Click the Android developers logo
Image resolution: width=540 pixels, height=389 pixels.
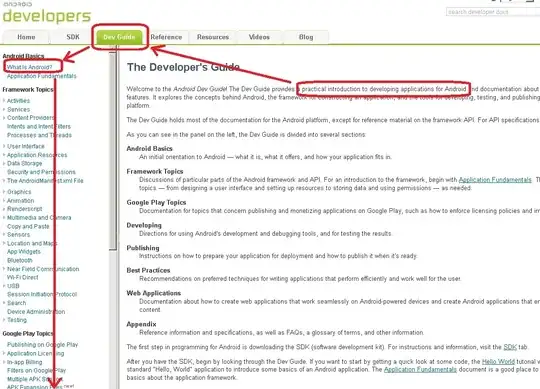click(46, 13)
